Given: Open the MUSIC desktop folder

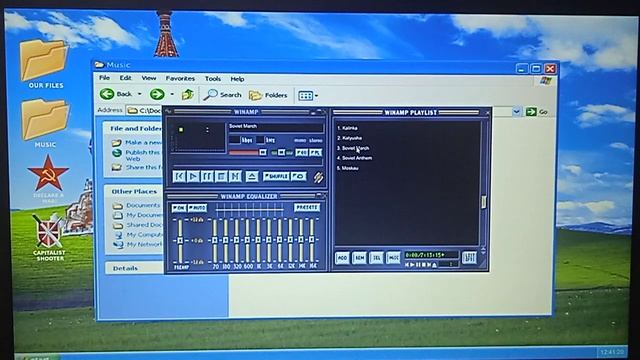Looking at the screenshot, I should click(45, 124).
